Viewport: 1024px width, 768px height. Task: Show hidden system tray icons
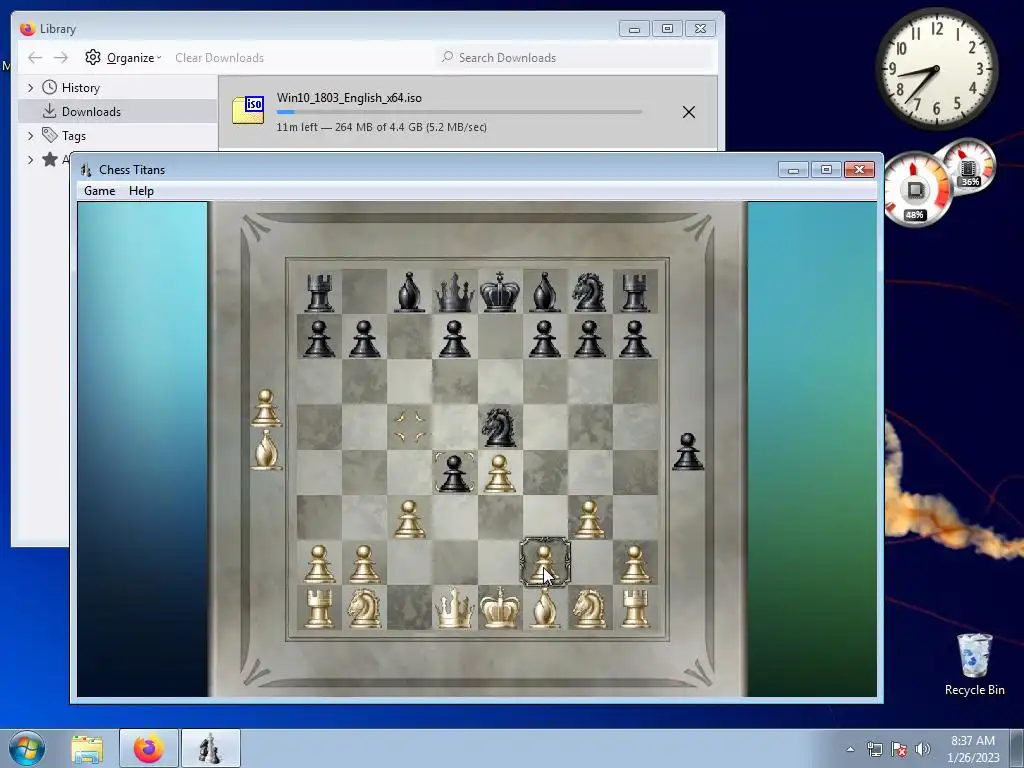coord(850,749)
